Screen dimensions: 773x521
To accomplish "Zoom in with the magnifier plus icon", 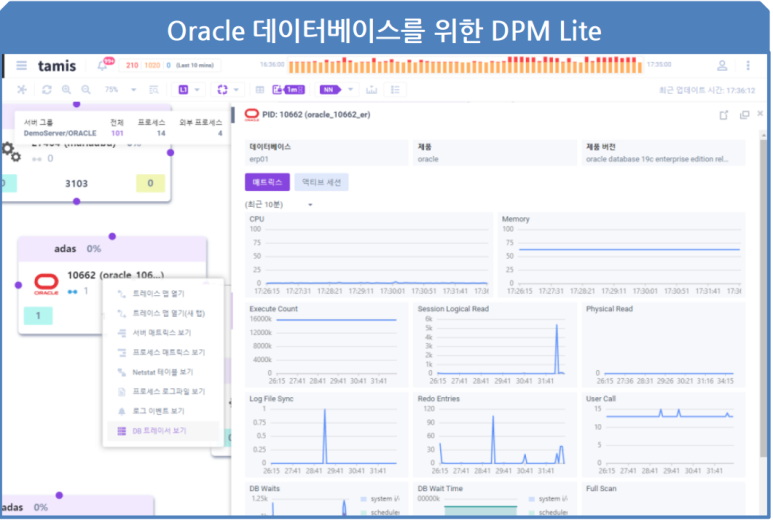I will click(67, 90).
